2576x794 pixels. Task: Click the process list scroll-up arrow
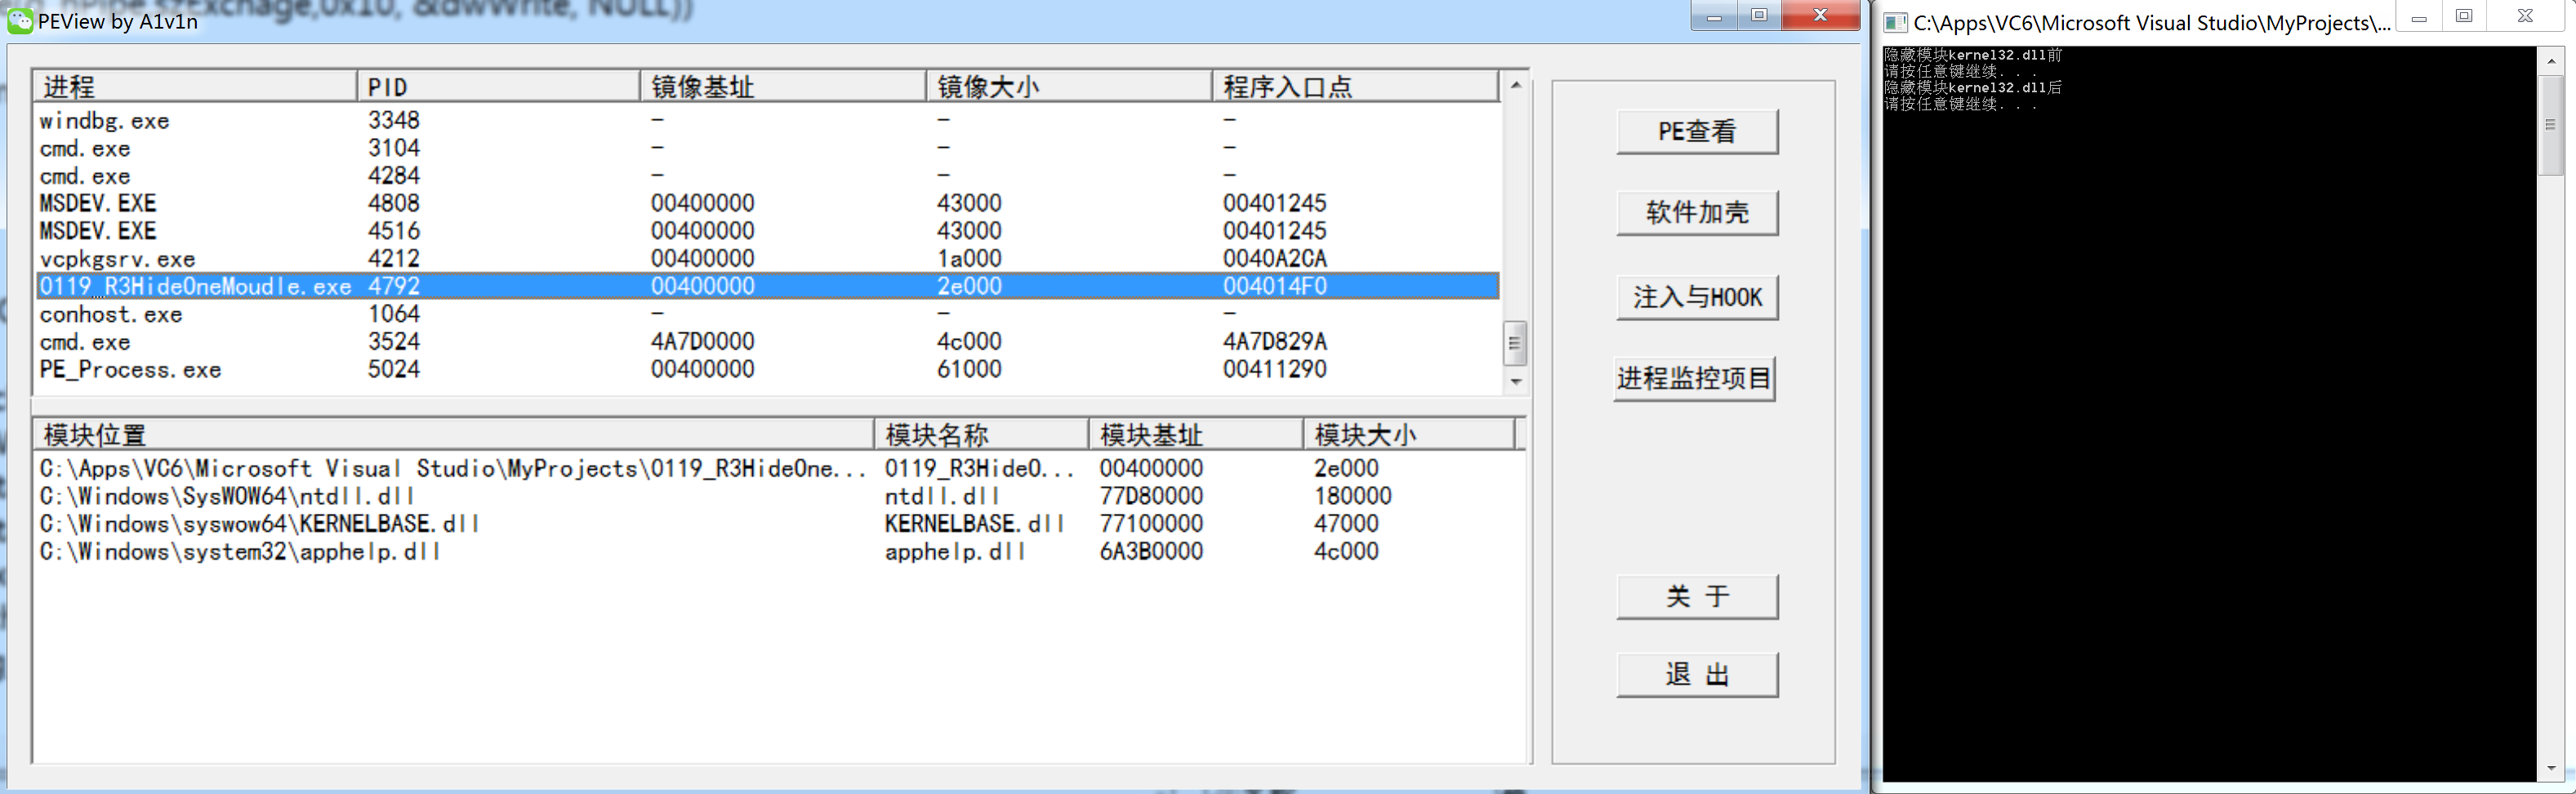[1516, 85]
